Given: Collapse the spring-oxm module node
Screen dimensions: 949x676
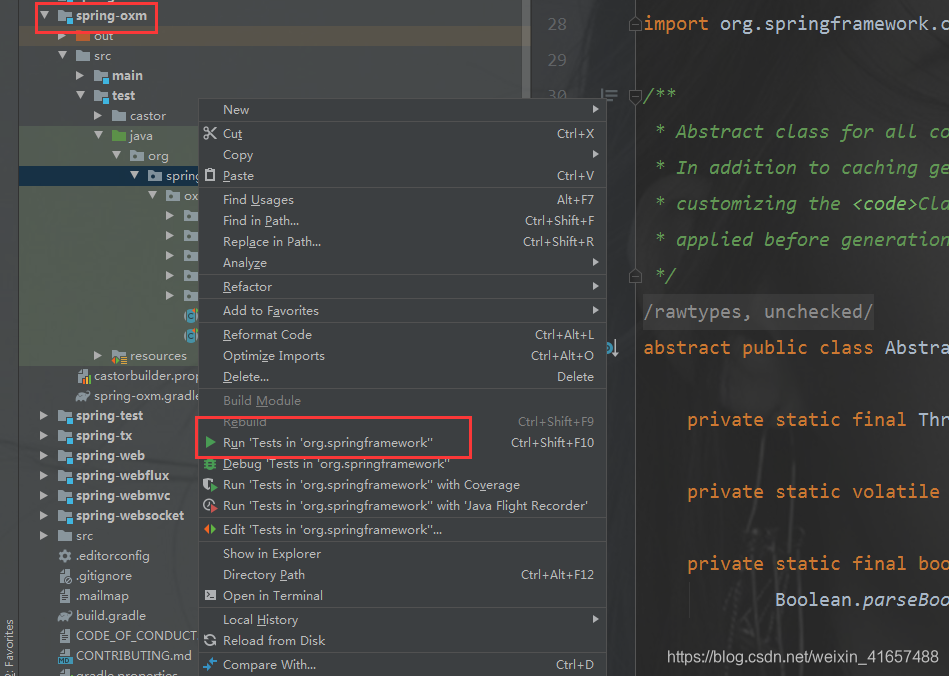Looking at the screenshot, I should point(45,15).
